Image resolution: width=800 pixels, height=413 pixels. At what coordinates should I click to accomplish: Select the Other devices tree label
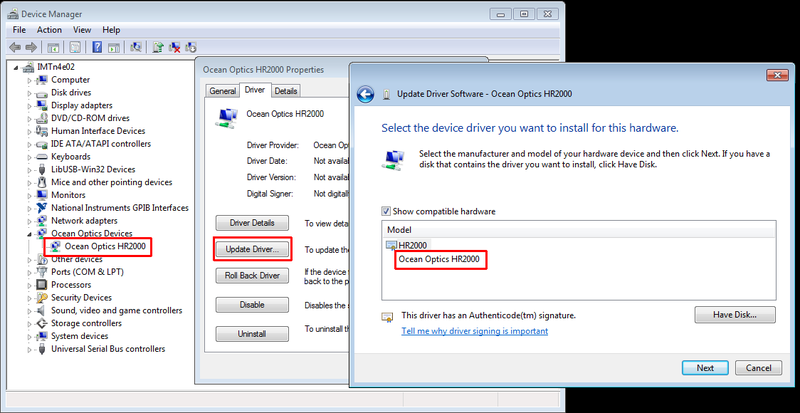point(77,259)
